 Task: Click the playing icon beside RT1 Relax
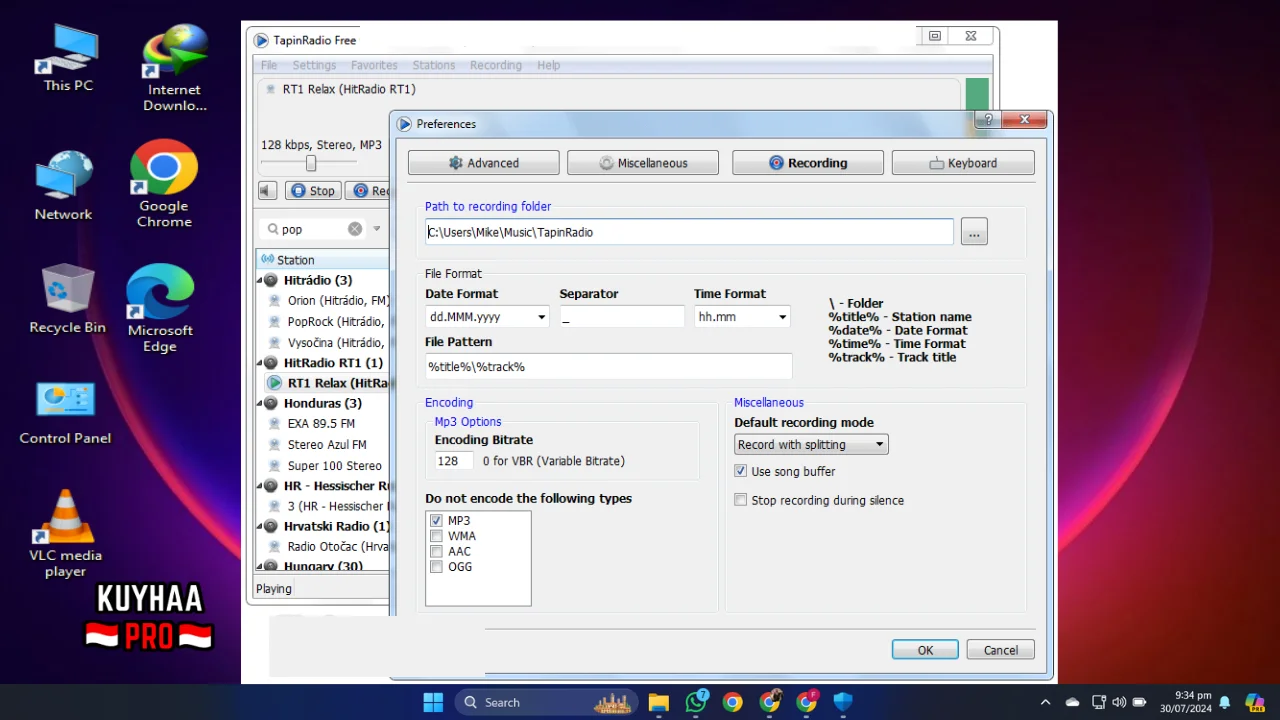[x=274, y=383]
